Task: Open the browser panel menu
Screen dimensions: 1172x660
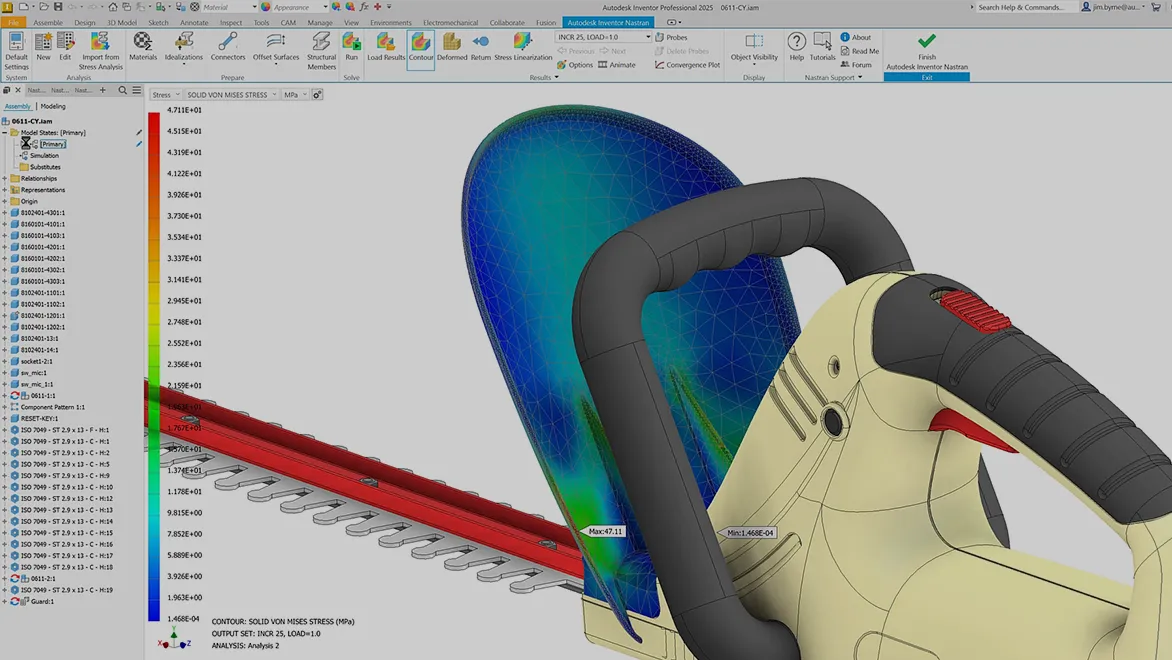Action: [x=137, y=90]
